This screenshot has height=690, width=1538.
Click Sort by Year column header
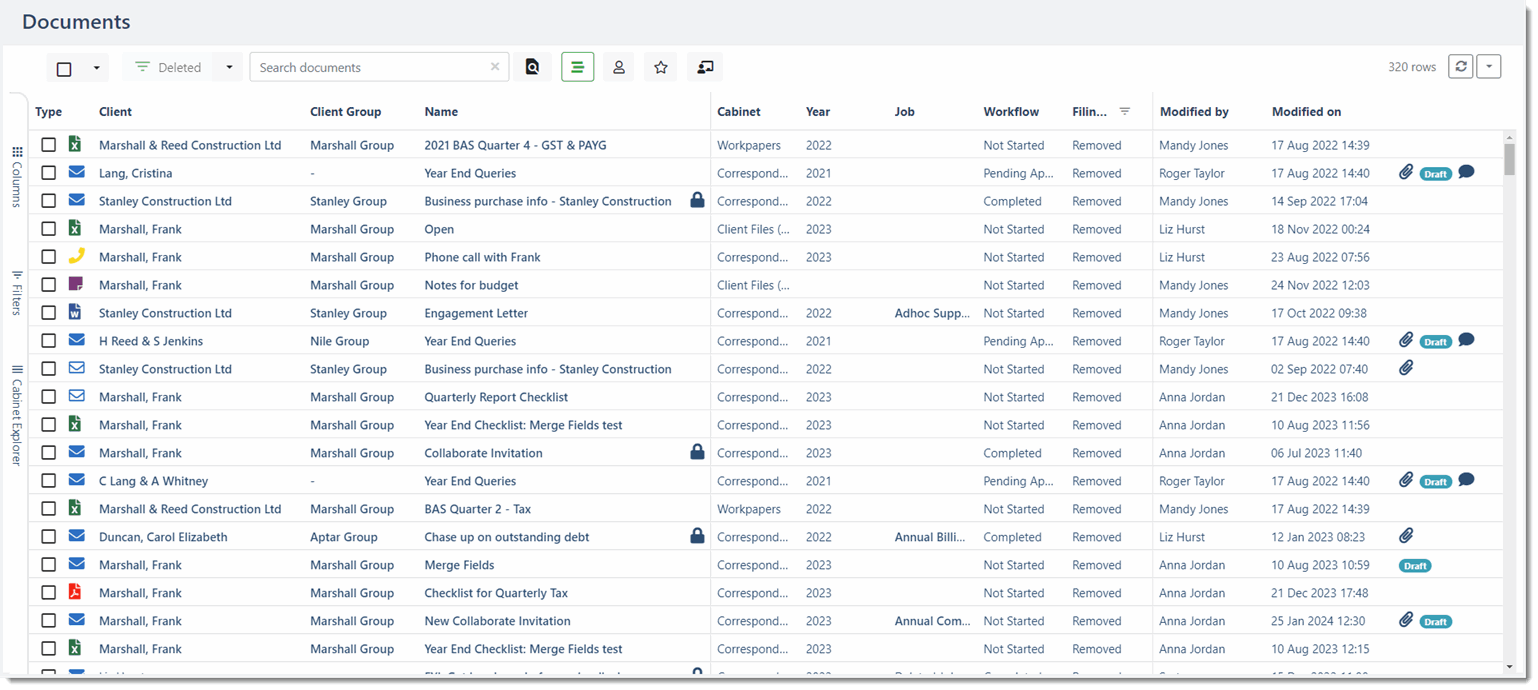(818, 112)
